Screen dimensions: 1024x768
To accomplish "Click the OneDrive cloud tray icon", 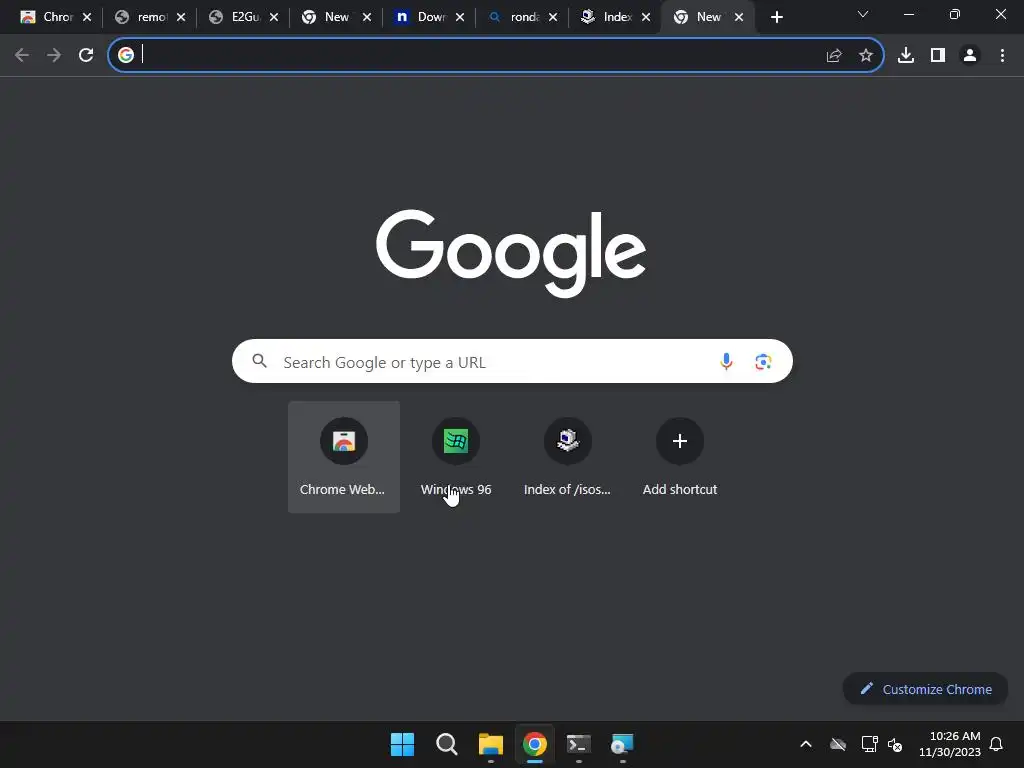I will click(838, 744).
